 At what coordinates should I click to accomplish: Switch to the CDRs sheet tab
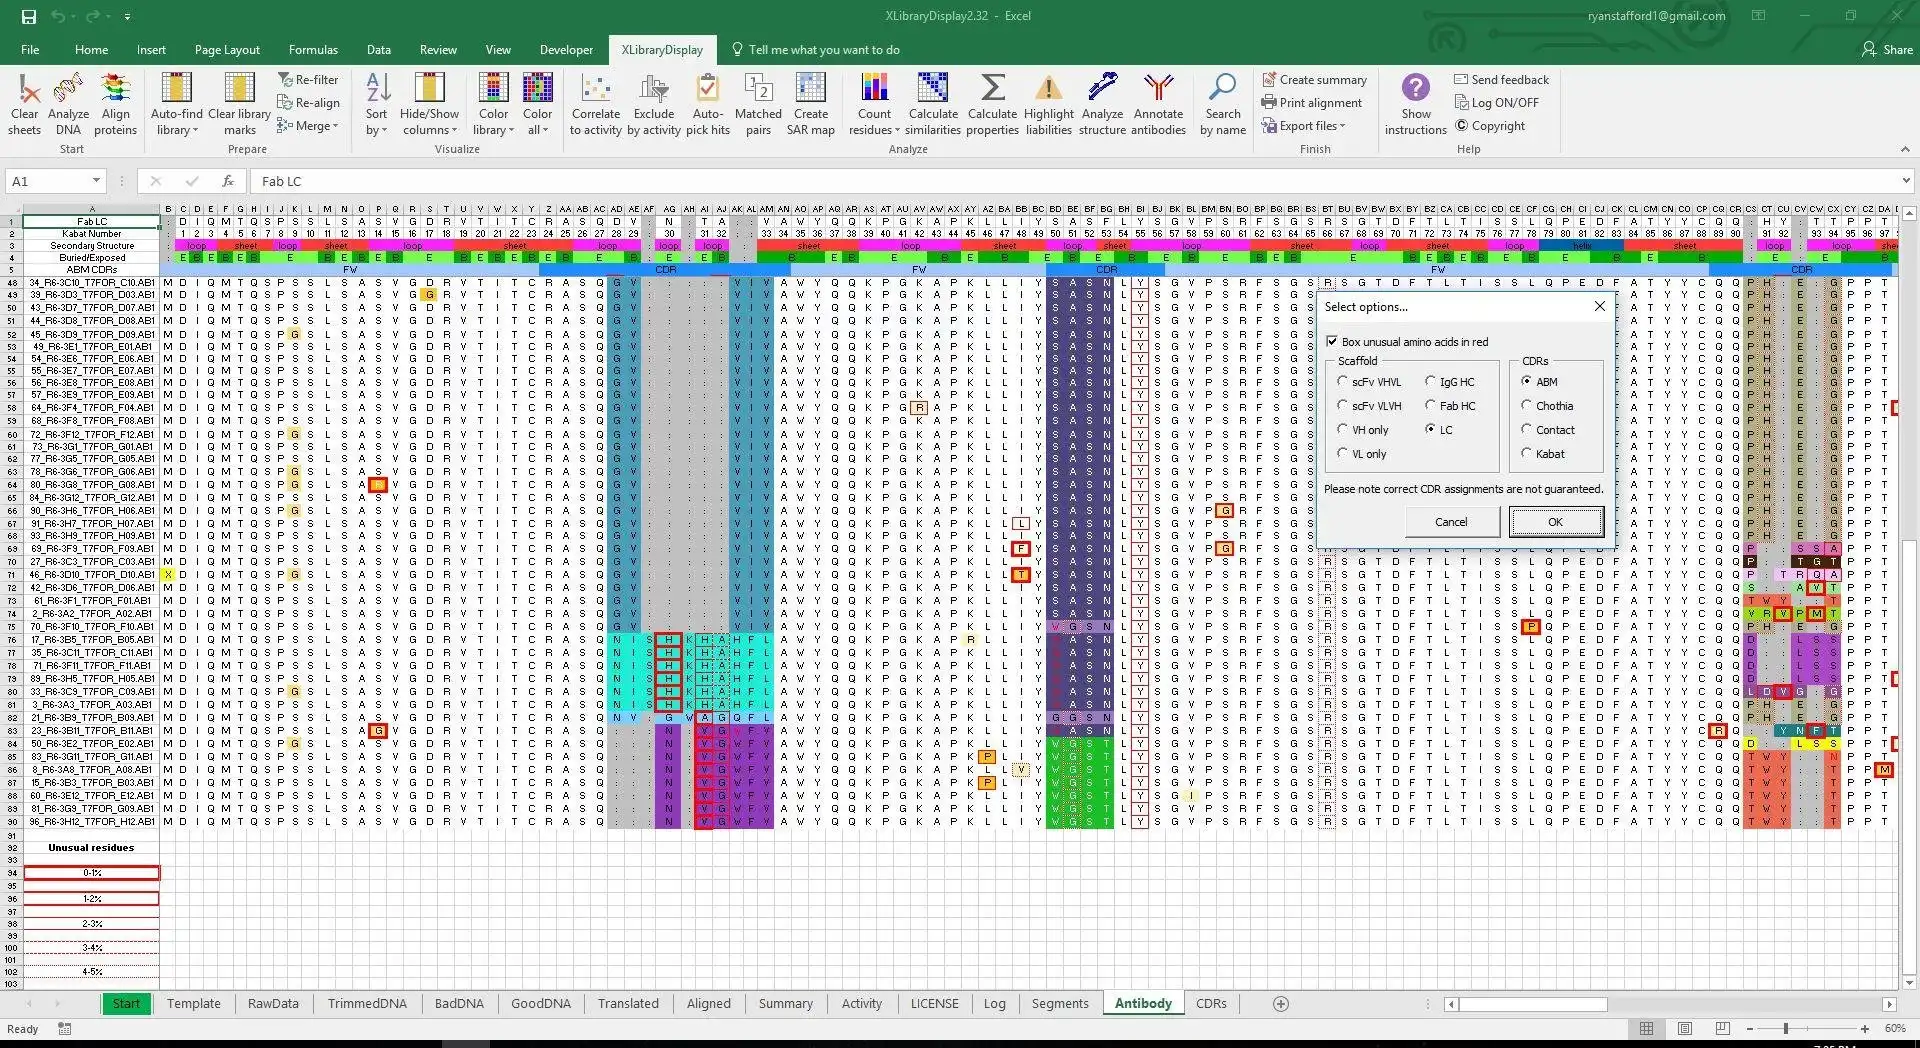pos(1211,1004)
